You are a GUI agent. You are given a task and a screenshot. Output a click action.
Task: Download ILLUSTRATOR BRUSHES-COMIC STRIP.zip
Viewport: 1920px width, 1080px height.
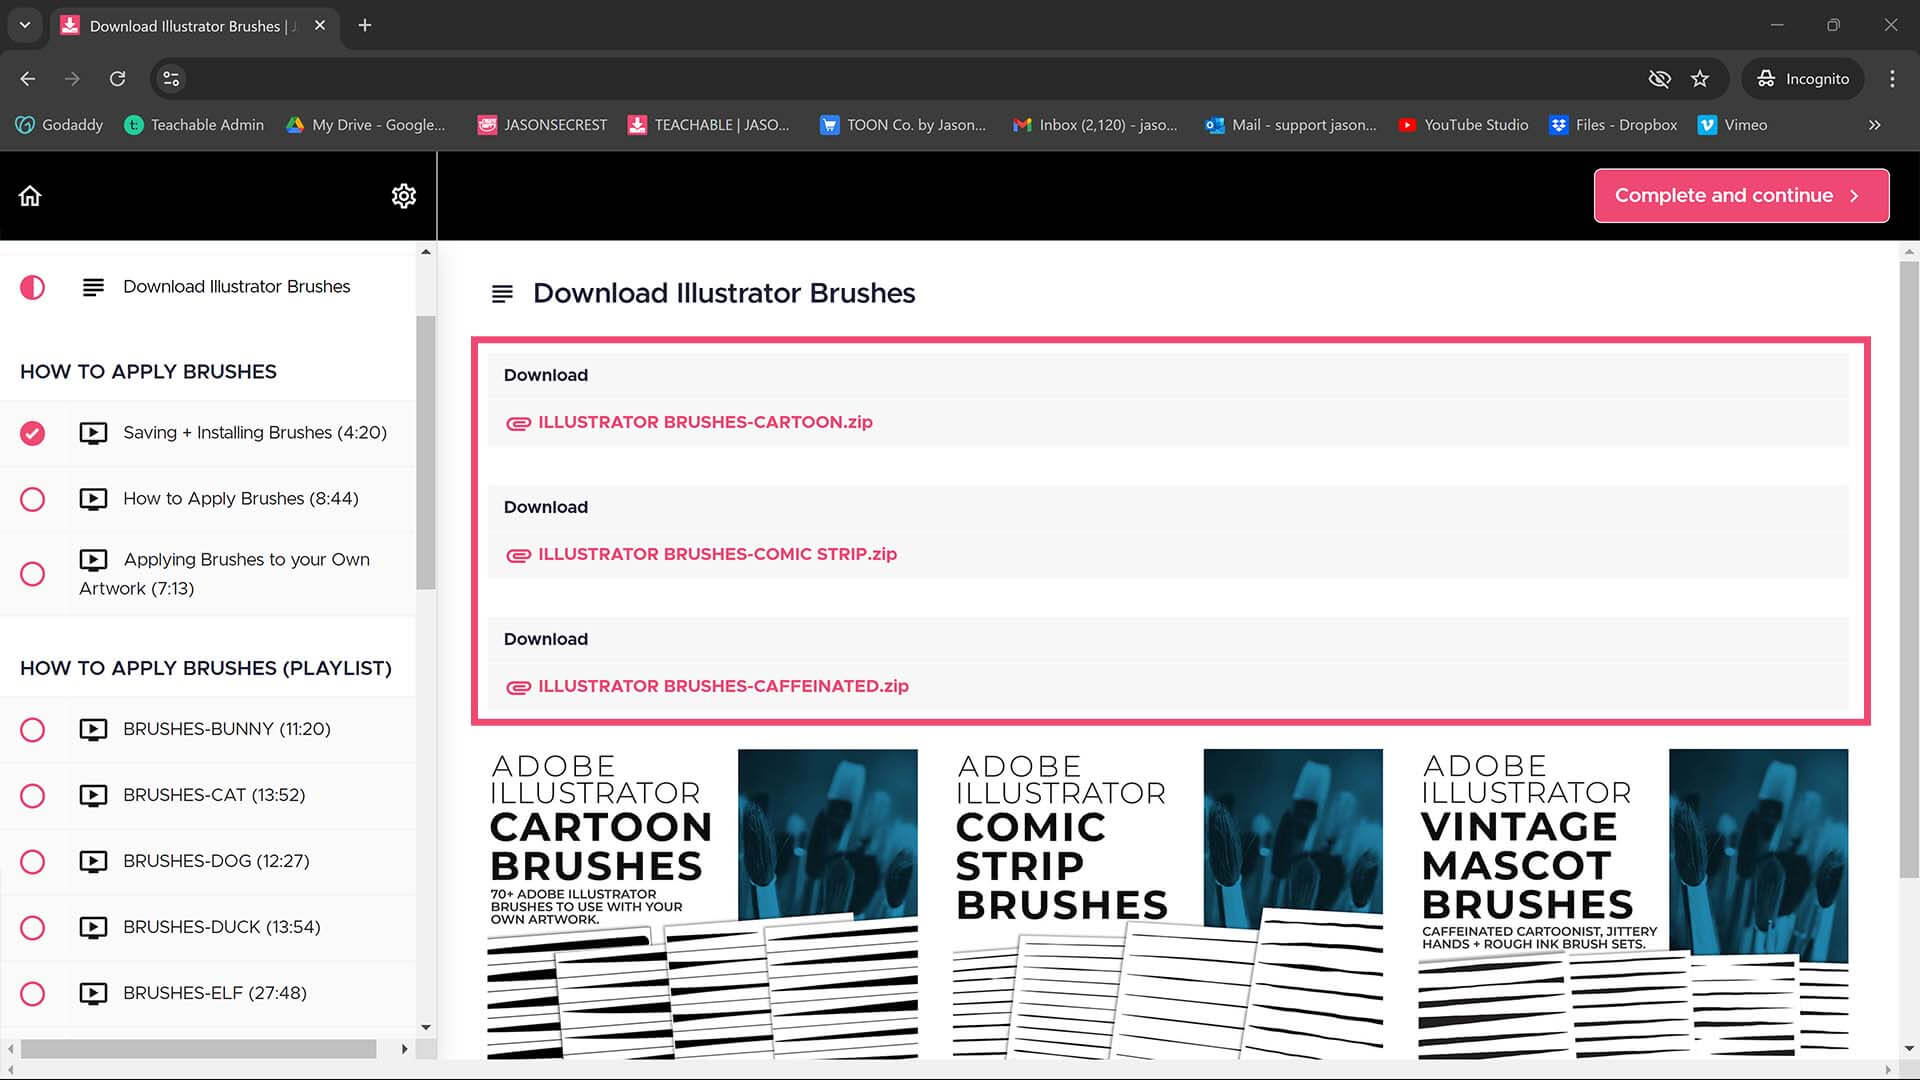tap(717, 554)
